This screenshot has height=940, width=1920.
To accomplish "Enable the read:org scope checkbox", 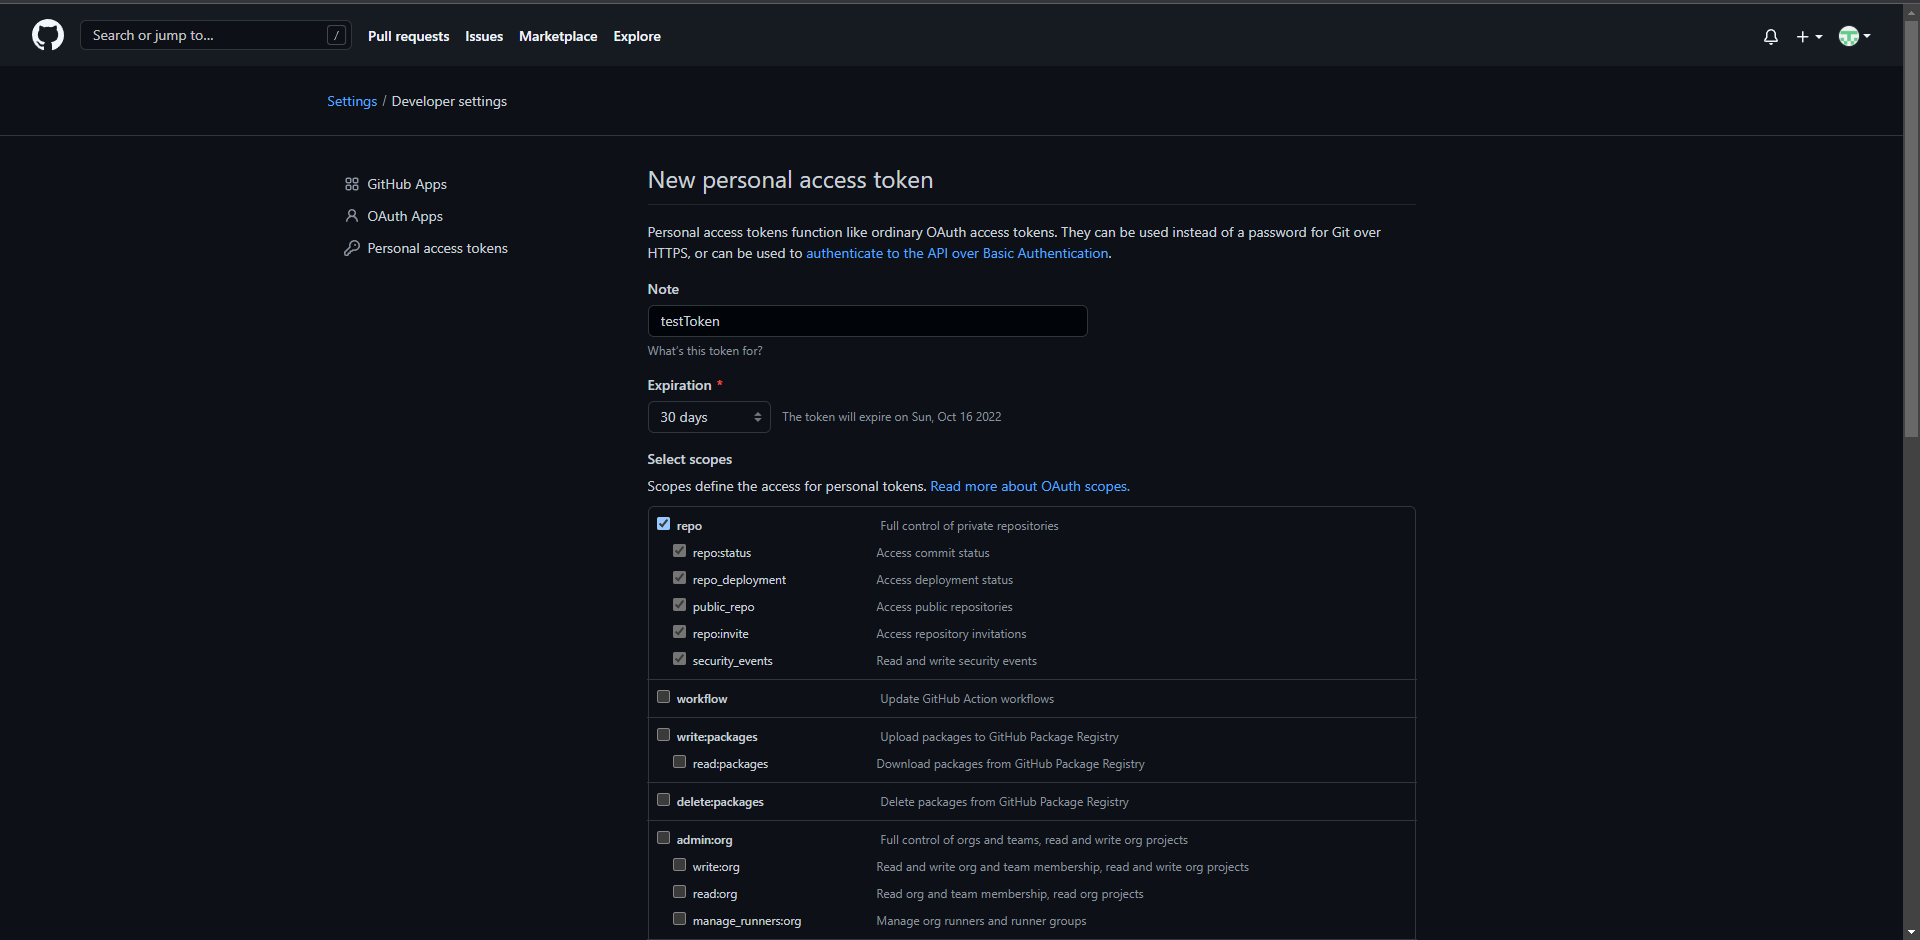I will coord(679,892).
